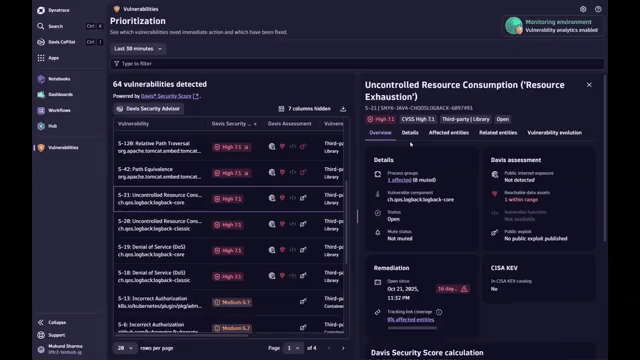640x360 pixels.
Task: Open Search from the sidebar
Action: click(x=56, y=26)
